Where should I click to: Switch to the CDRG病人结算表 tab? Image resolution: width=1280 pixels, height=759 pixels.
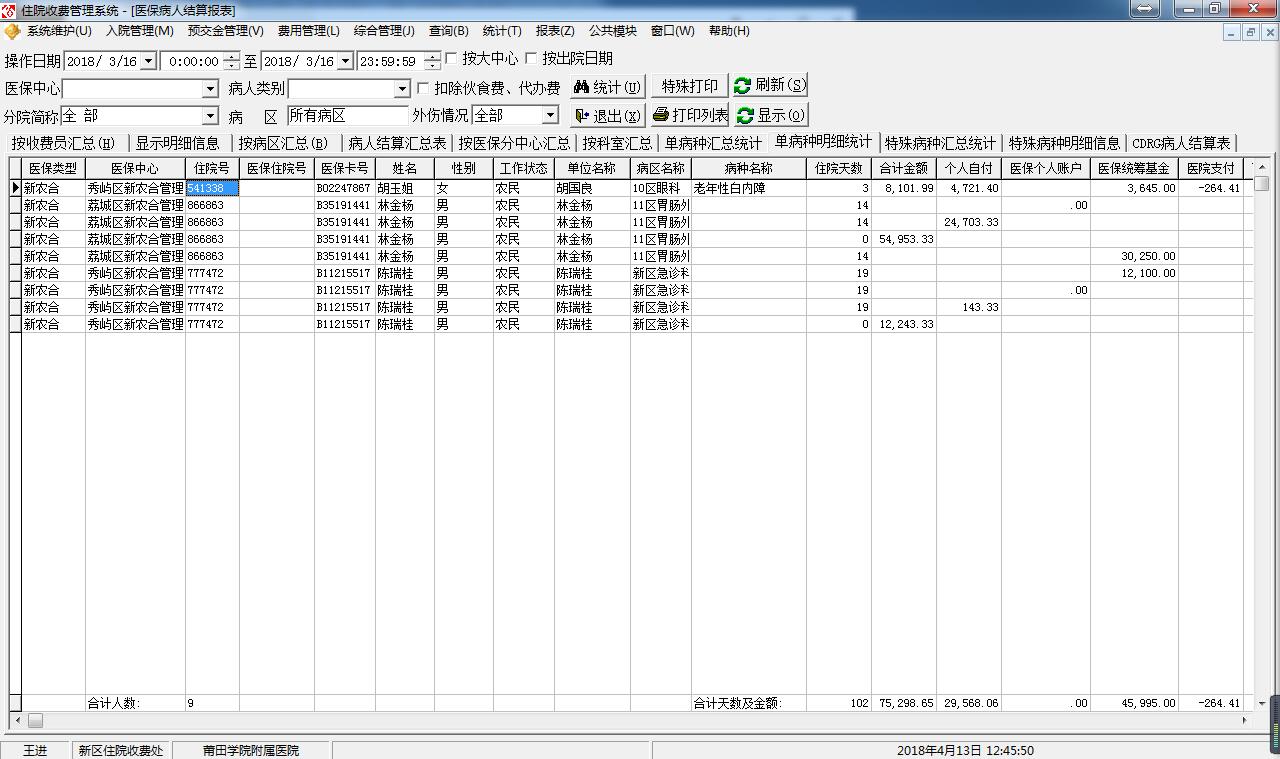[1181, 143]
